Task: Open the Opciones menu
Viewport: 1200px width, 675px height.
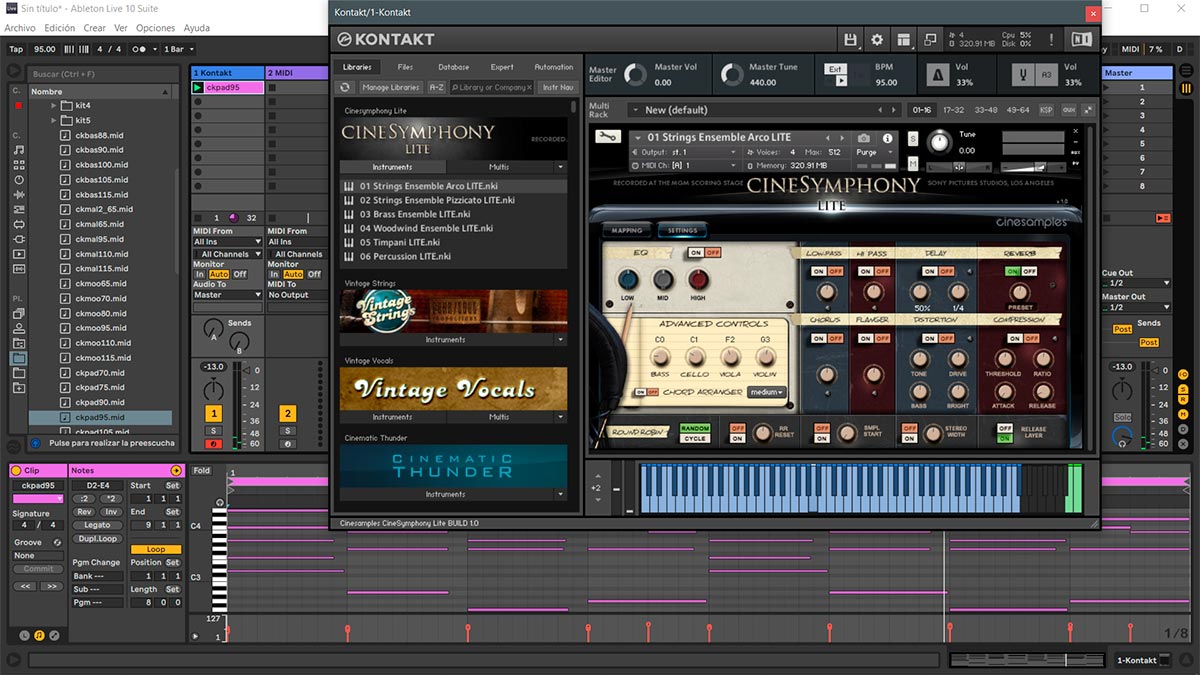Action: pyautogui.click(x=155, y=28)
